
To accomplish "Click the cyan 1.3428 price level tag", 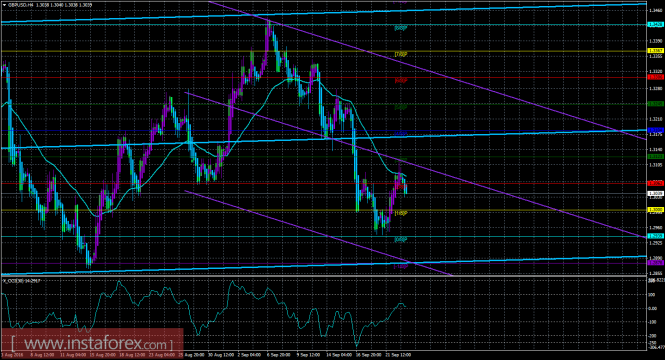I will coord(656,25).
